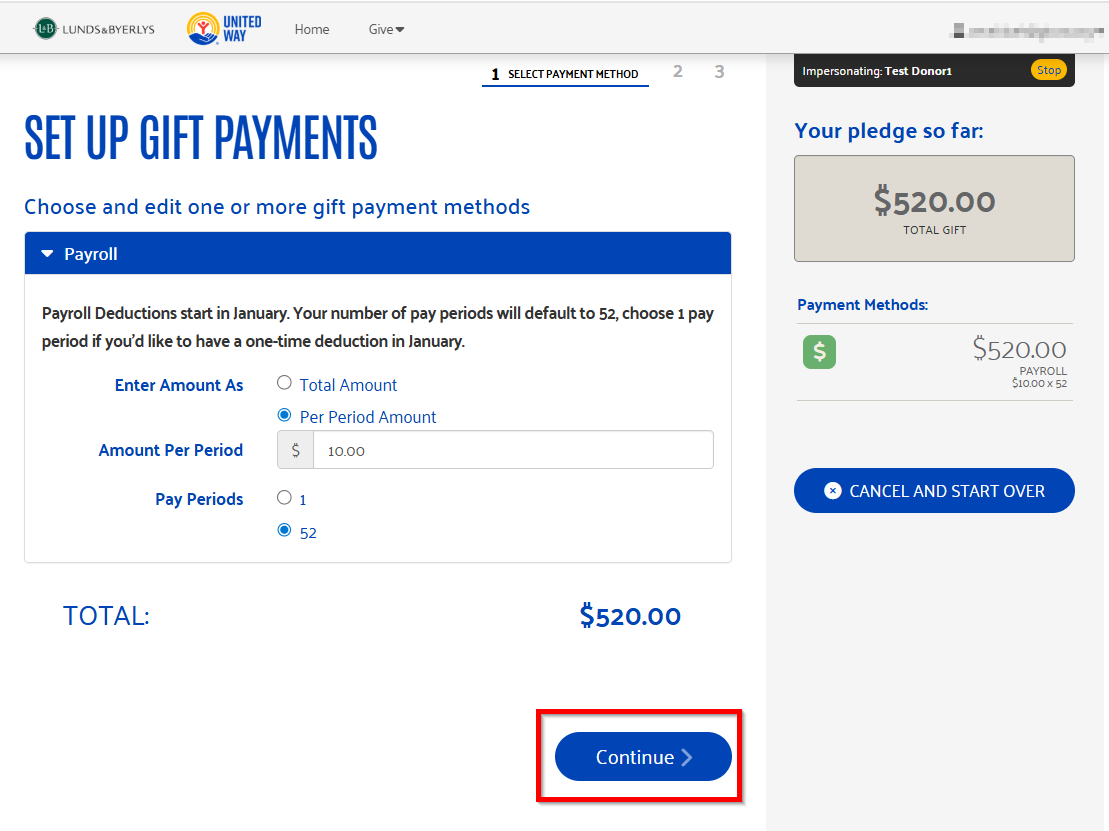Click Cancel and Start Over

coord(934,491)
